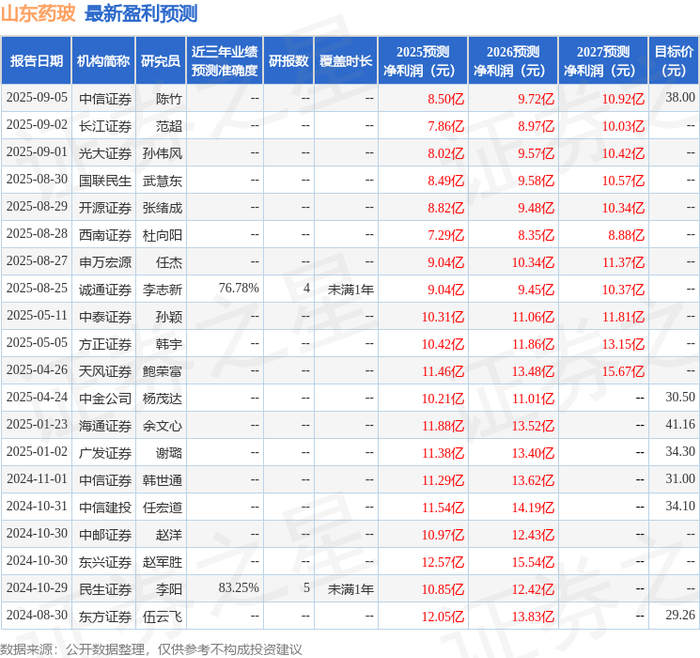Click the 15.54亿 forecast value
The width and height of the screenshot is (700, 658).
(x=533, y=562)
